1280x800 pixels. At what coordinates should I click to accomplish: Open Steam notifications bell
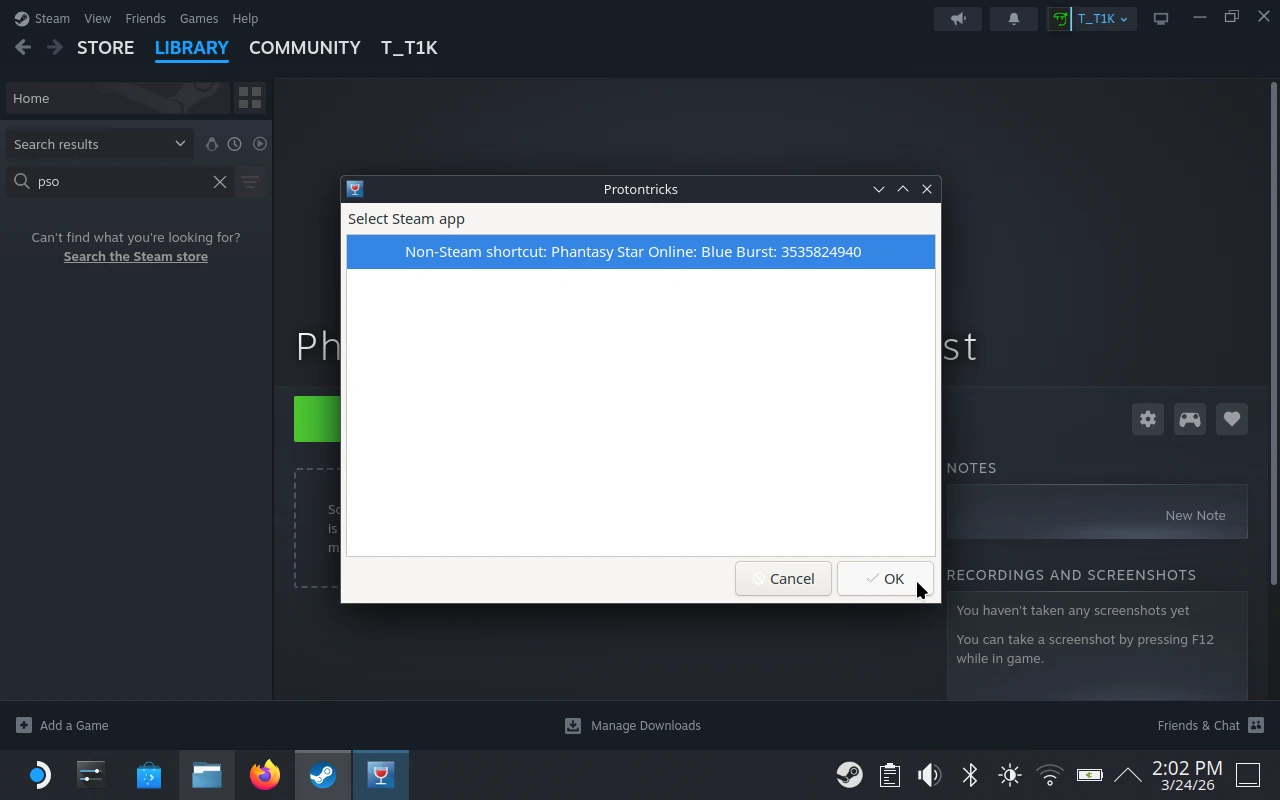click(x=1013, y=18)
